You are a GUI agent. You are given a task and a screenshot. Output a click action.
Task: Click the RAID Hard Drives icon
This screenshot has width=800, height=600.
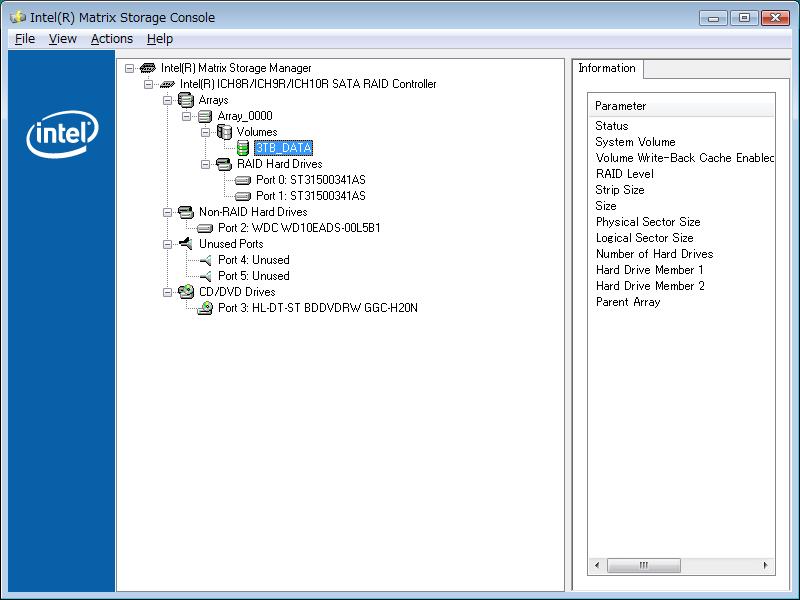pyautogui.click(x=223, y=164)
